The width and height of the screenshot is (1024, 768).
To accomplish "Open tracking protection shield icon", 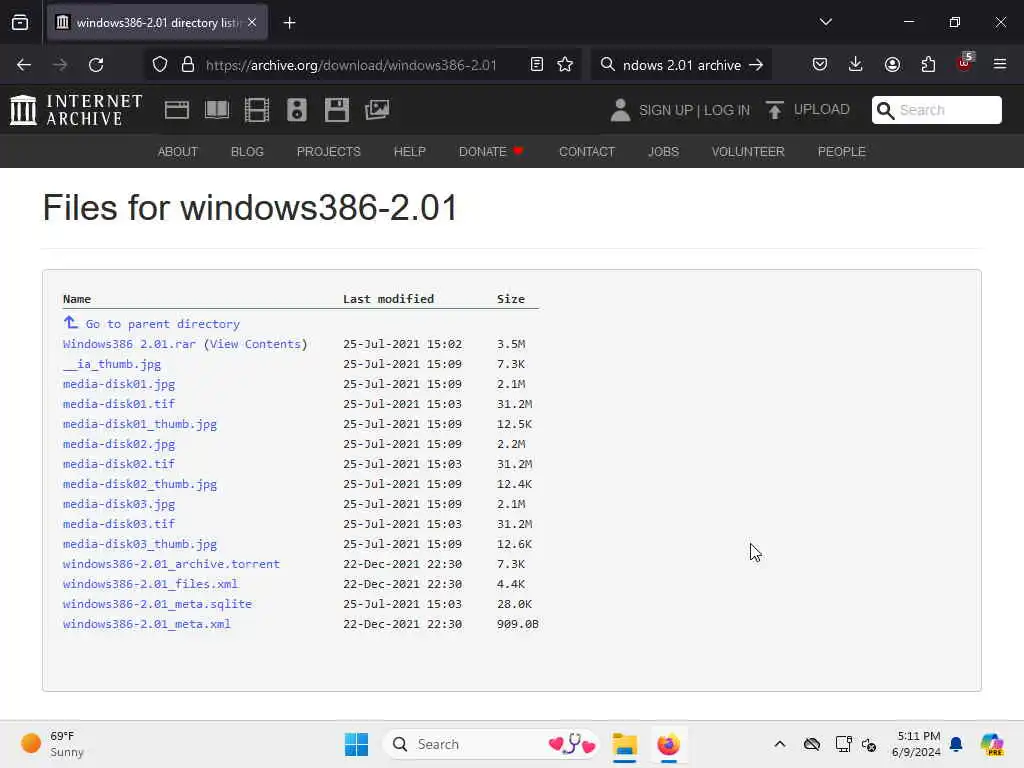I will click(160, 65).
